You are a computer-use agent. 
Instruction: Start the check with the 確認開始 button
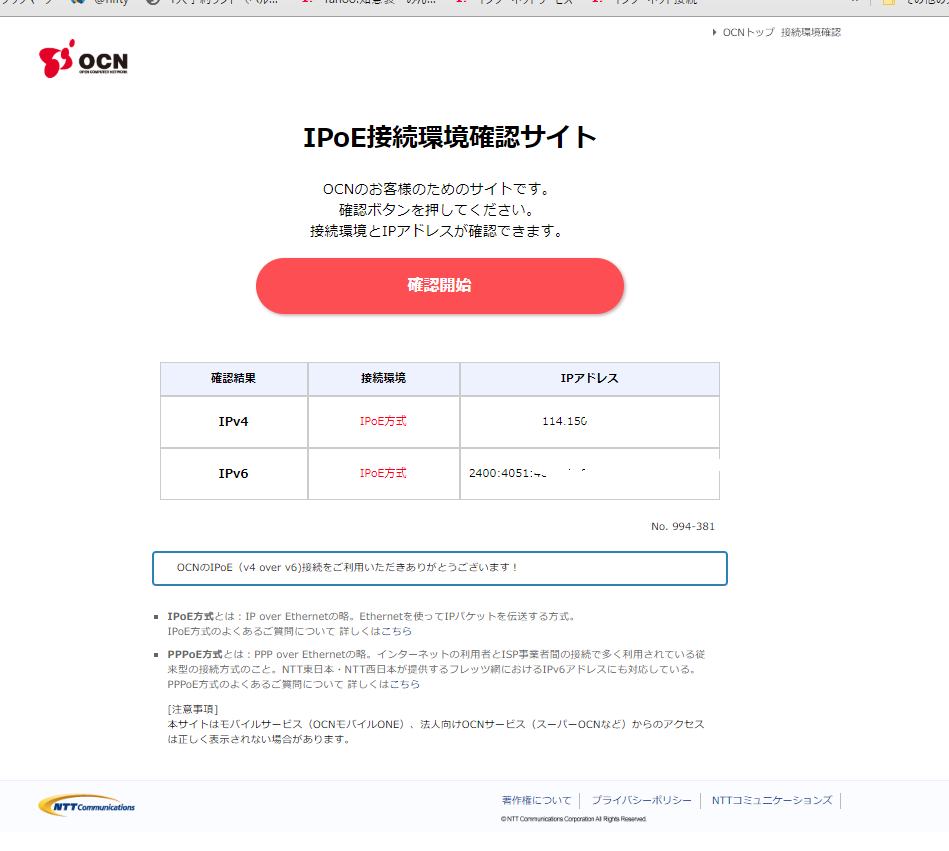pyautogui.click(x=440, y=286)
